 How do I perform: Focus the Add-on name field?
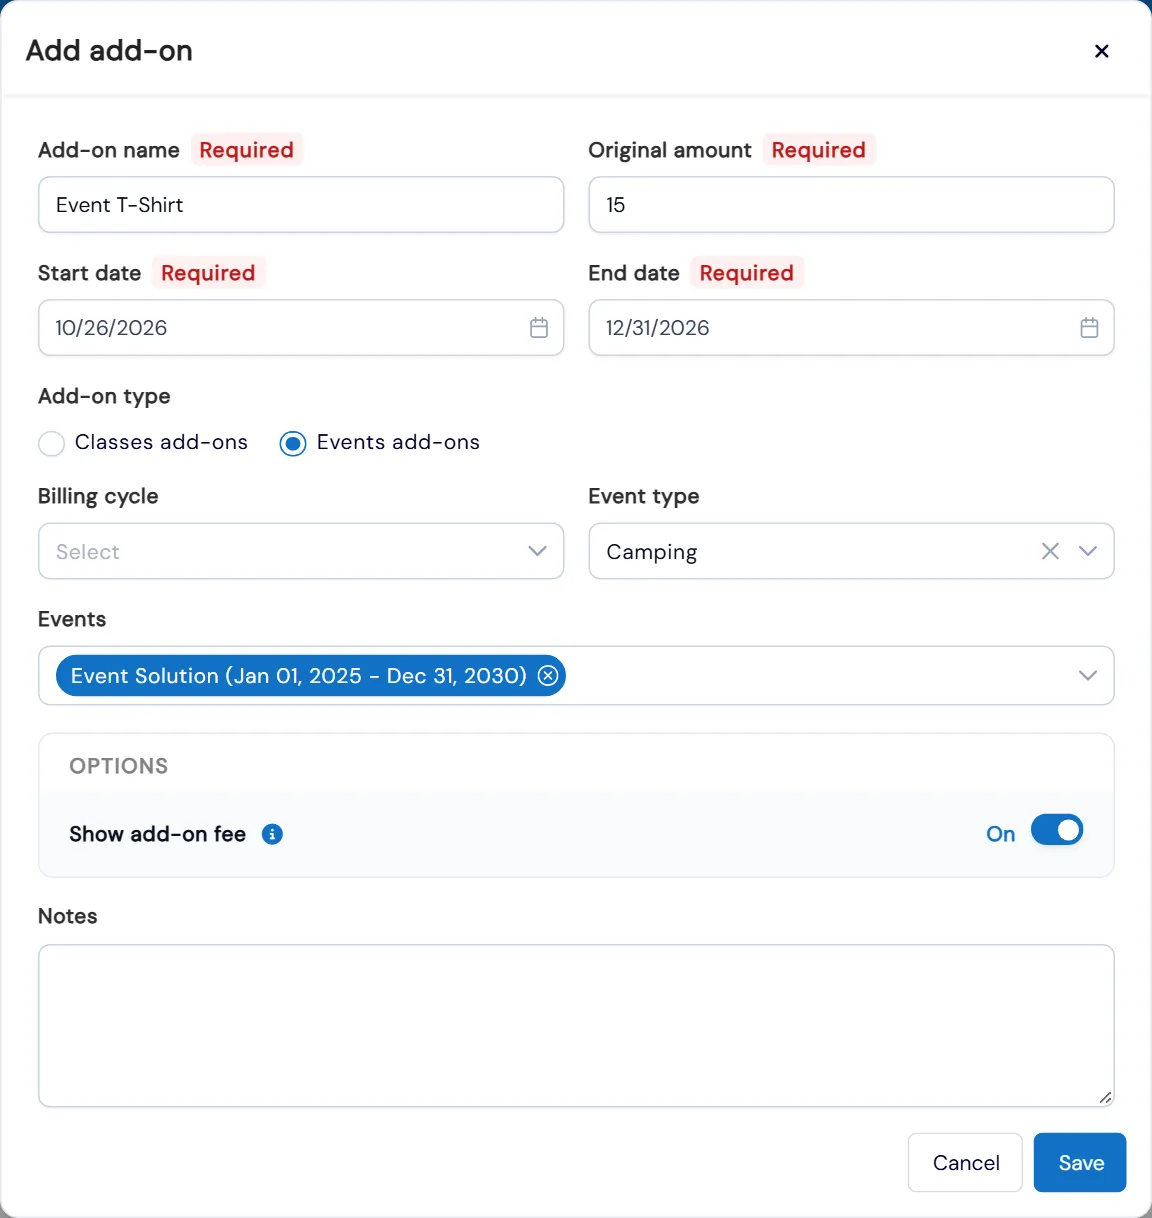pos(301,205)
